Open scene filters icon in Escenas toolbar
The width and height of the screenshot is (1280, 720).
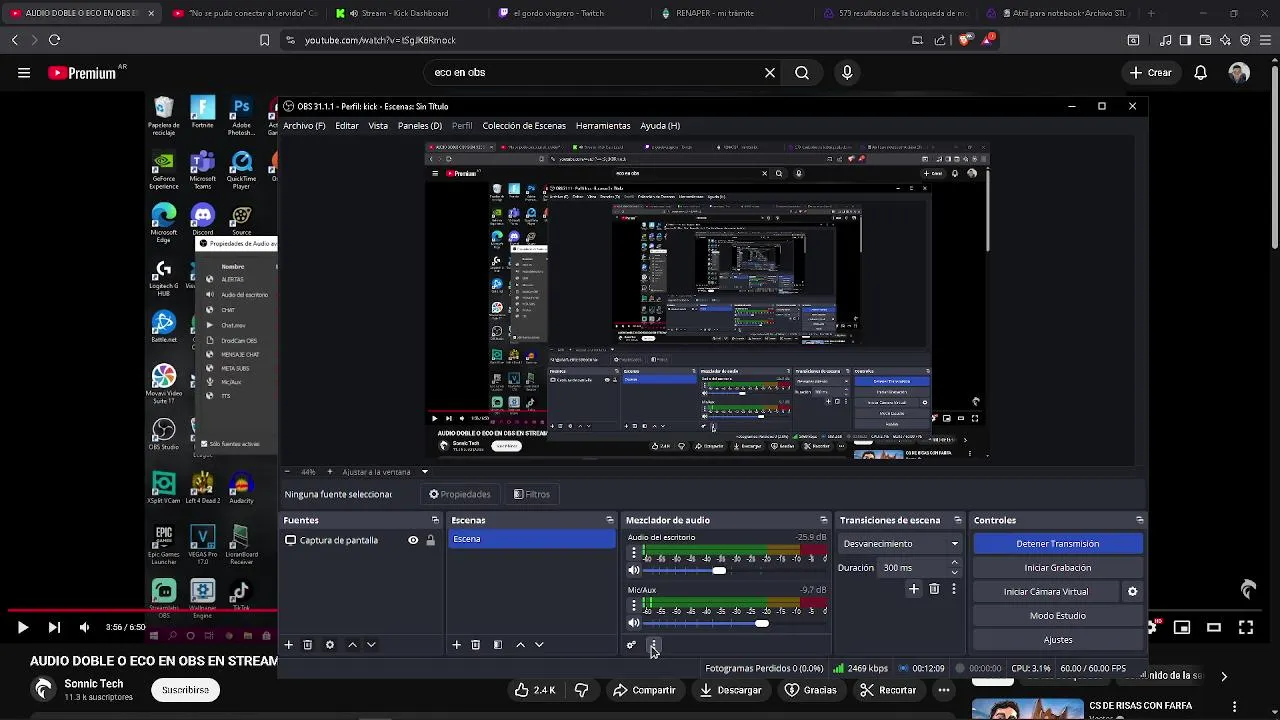tap(498, 645)
